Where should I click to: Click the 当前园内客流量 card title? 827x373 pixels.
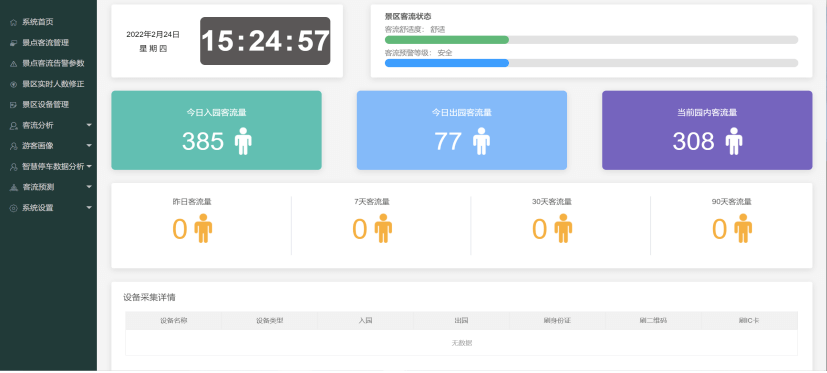click(707, 112)
